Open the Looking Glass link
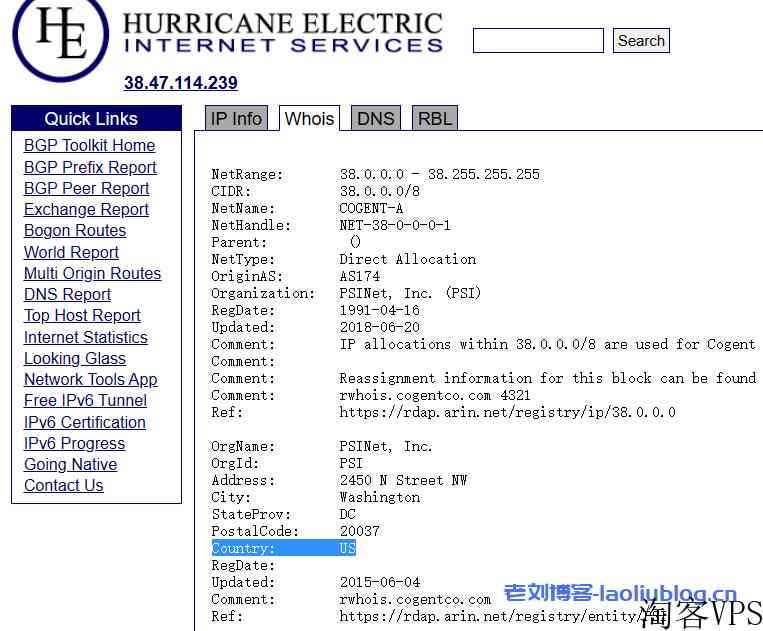Screen dimensions: 763x631 point(75,358)
